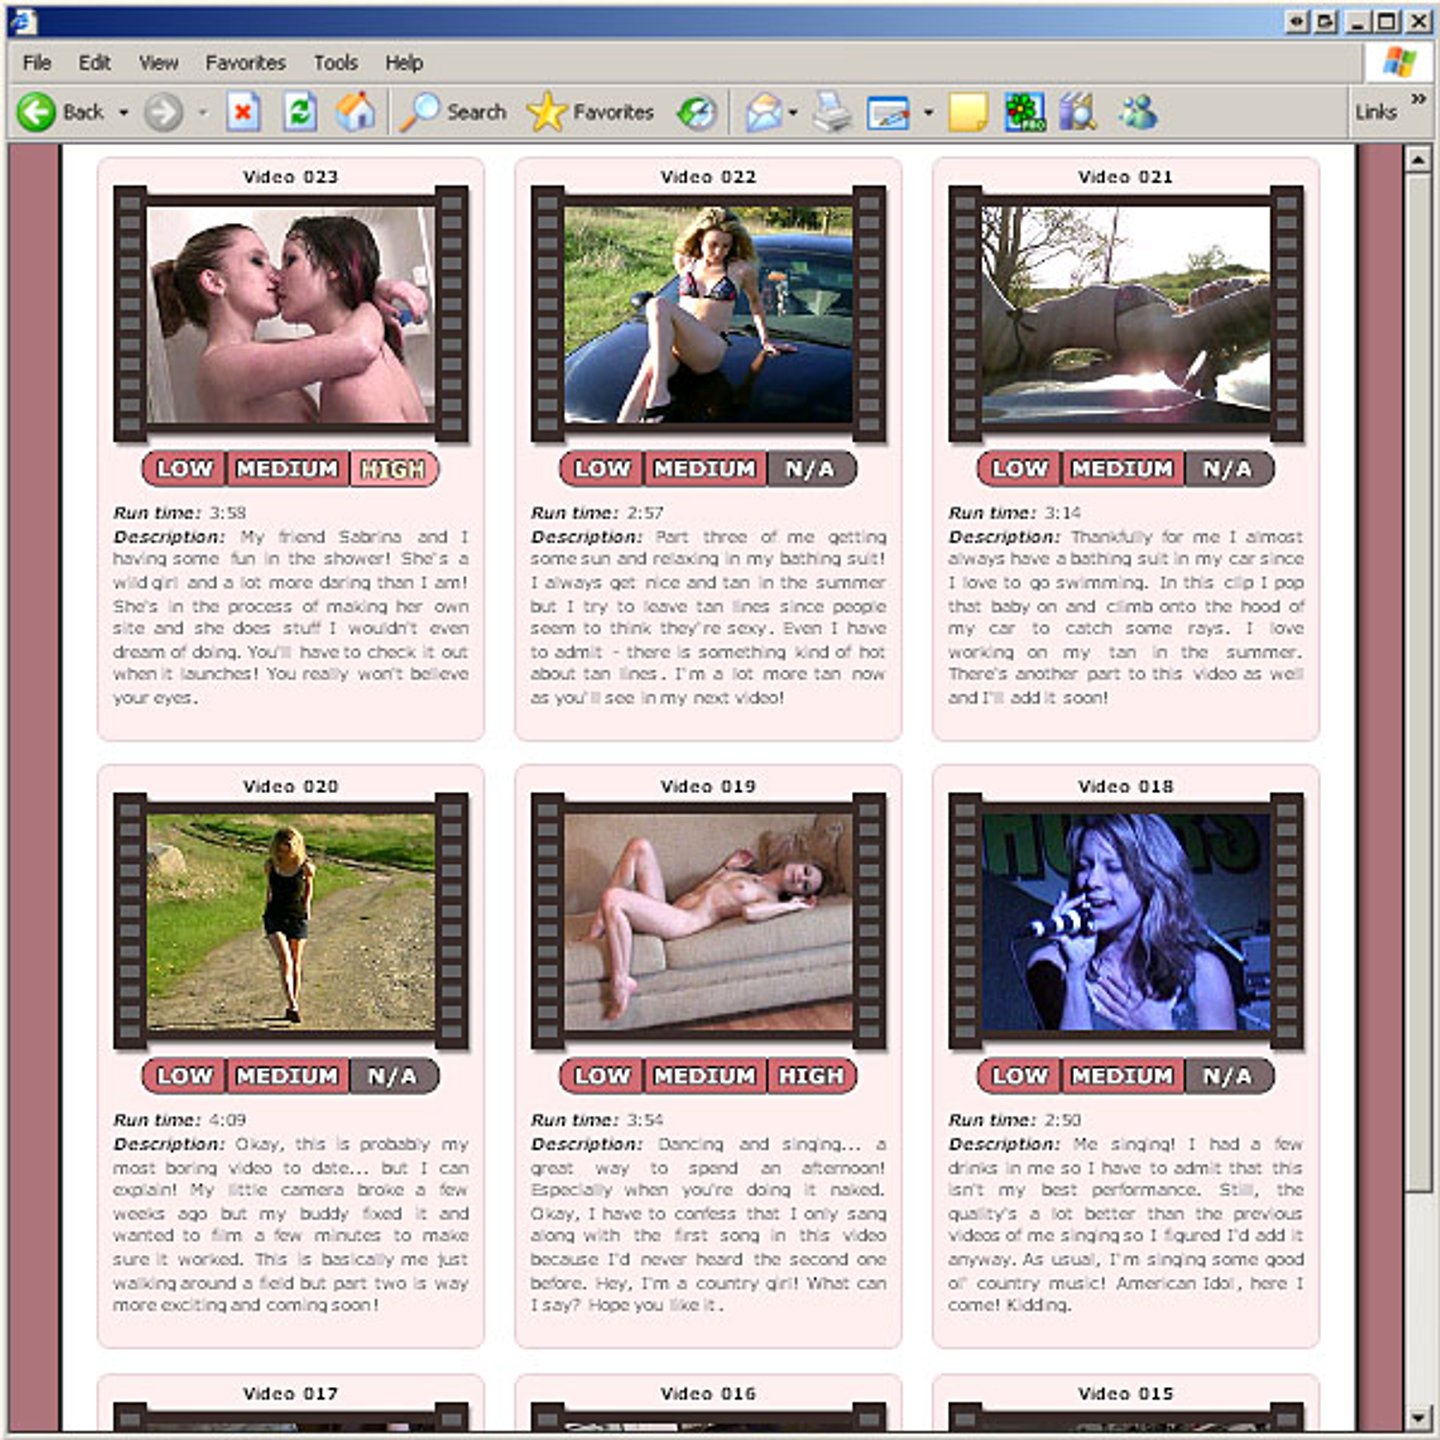The height and width of the screenshot is (1440, 1440).
Task: Open the Tools menu
Action: [x=335, y=63]
